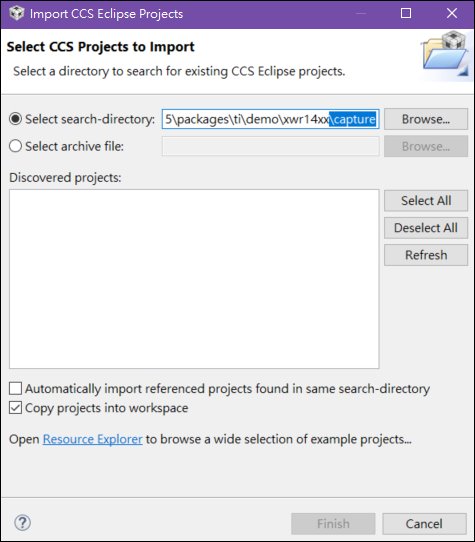Click the disabled Finish button

coord(333,524)
